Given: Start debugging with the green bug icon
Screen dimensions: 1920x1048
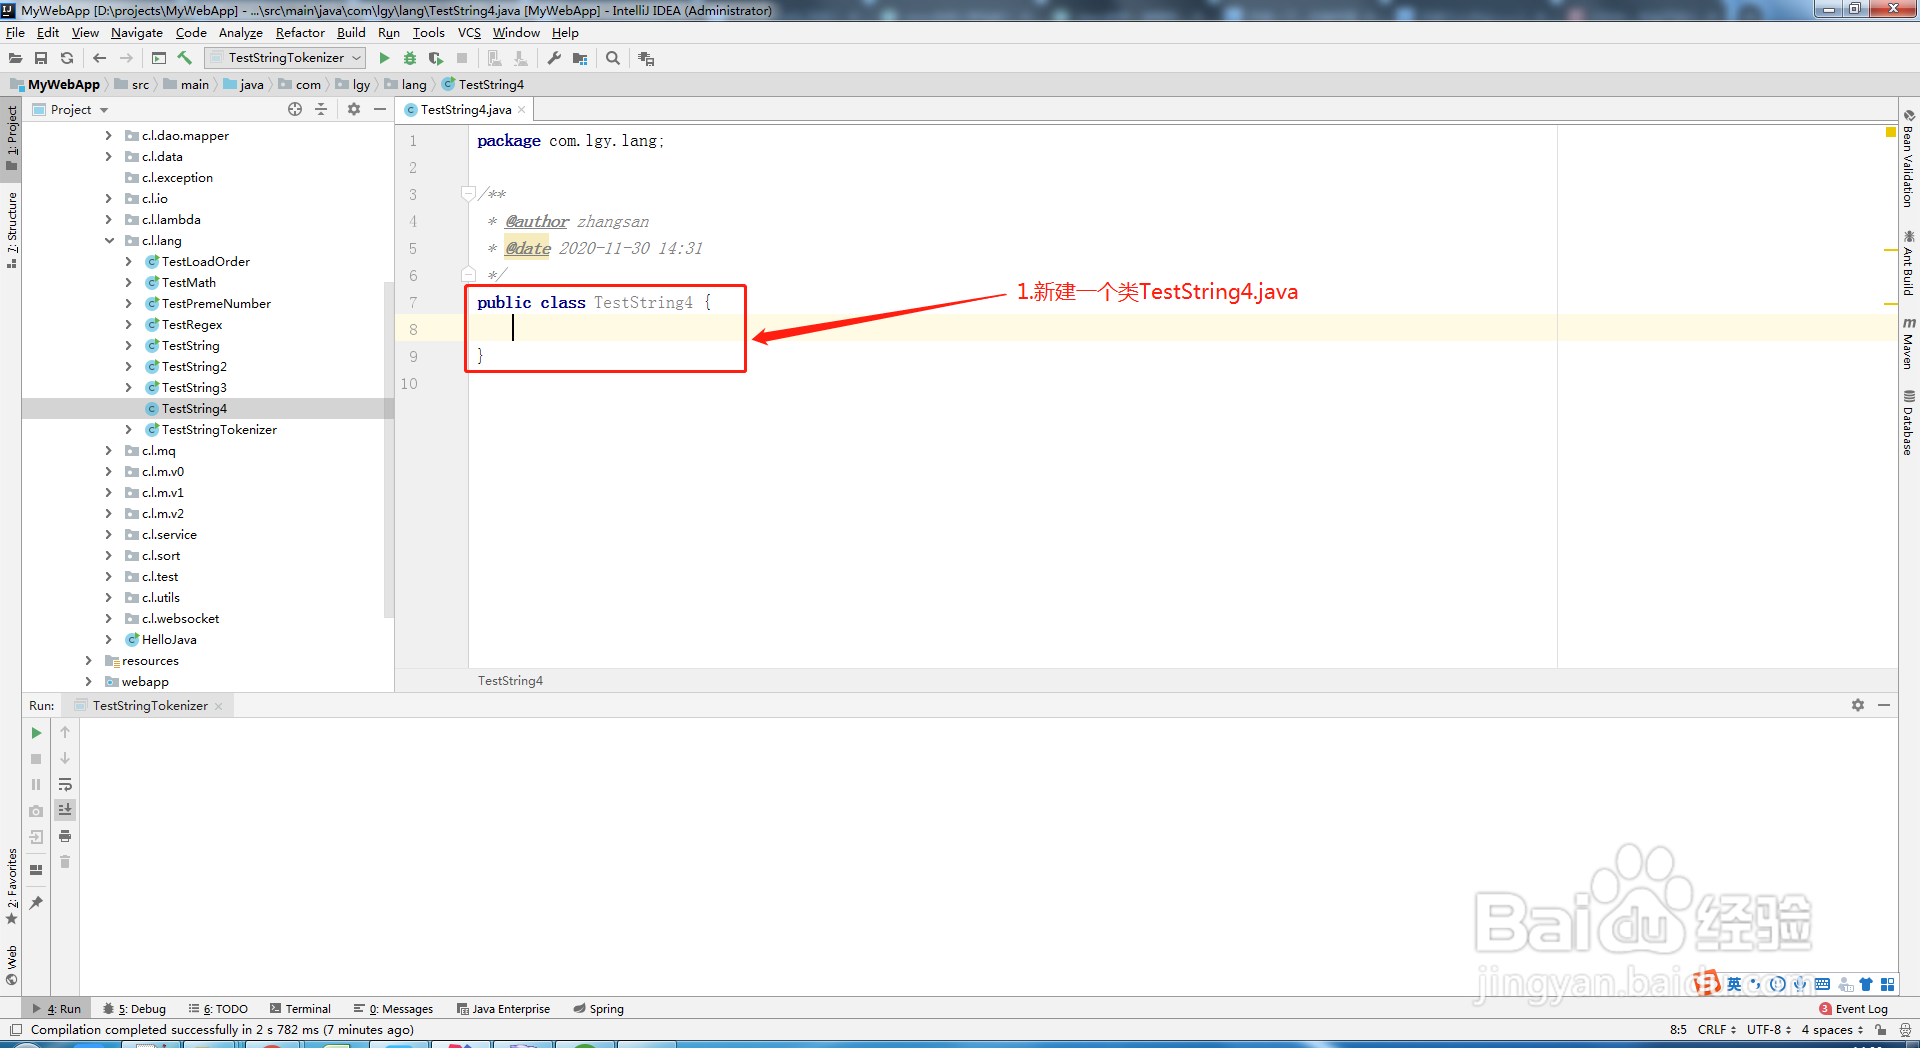Looking at the screenshot, I should 410,58.
